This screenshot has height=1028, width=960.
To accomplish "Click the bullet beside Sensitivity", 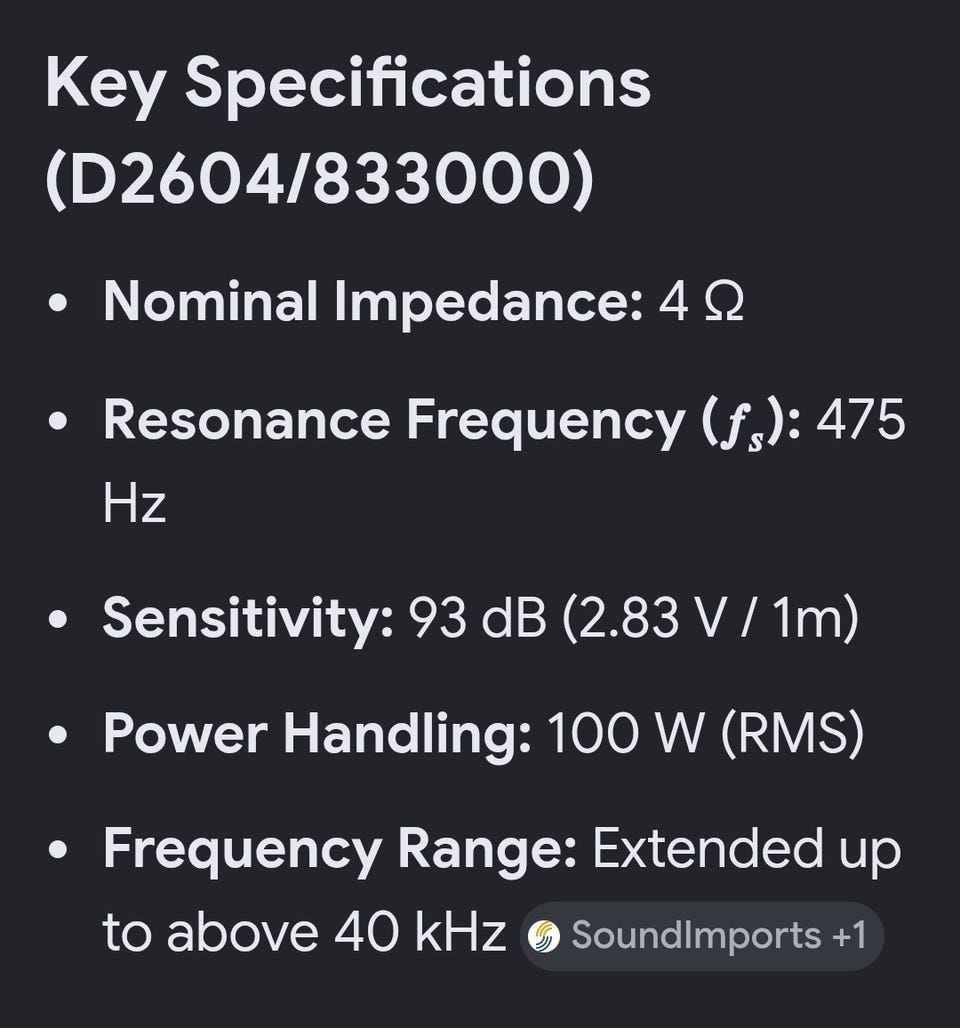I will (x=58, y=620).
